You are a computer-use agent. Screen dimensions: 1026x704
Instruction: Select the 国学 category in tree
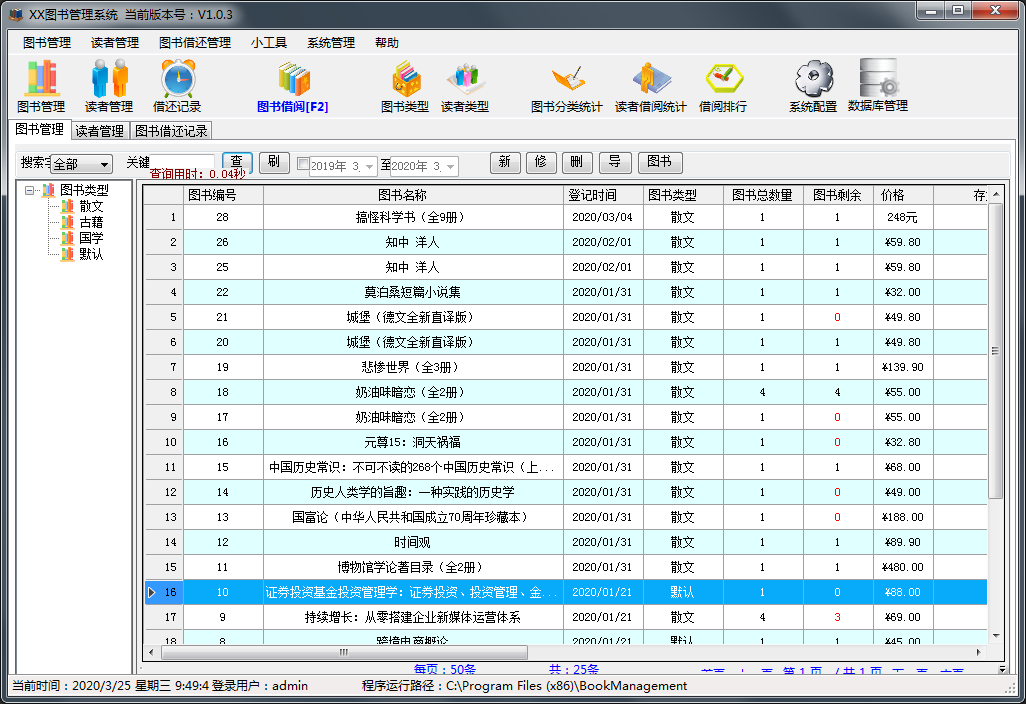point(91,238)
